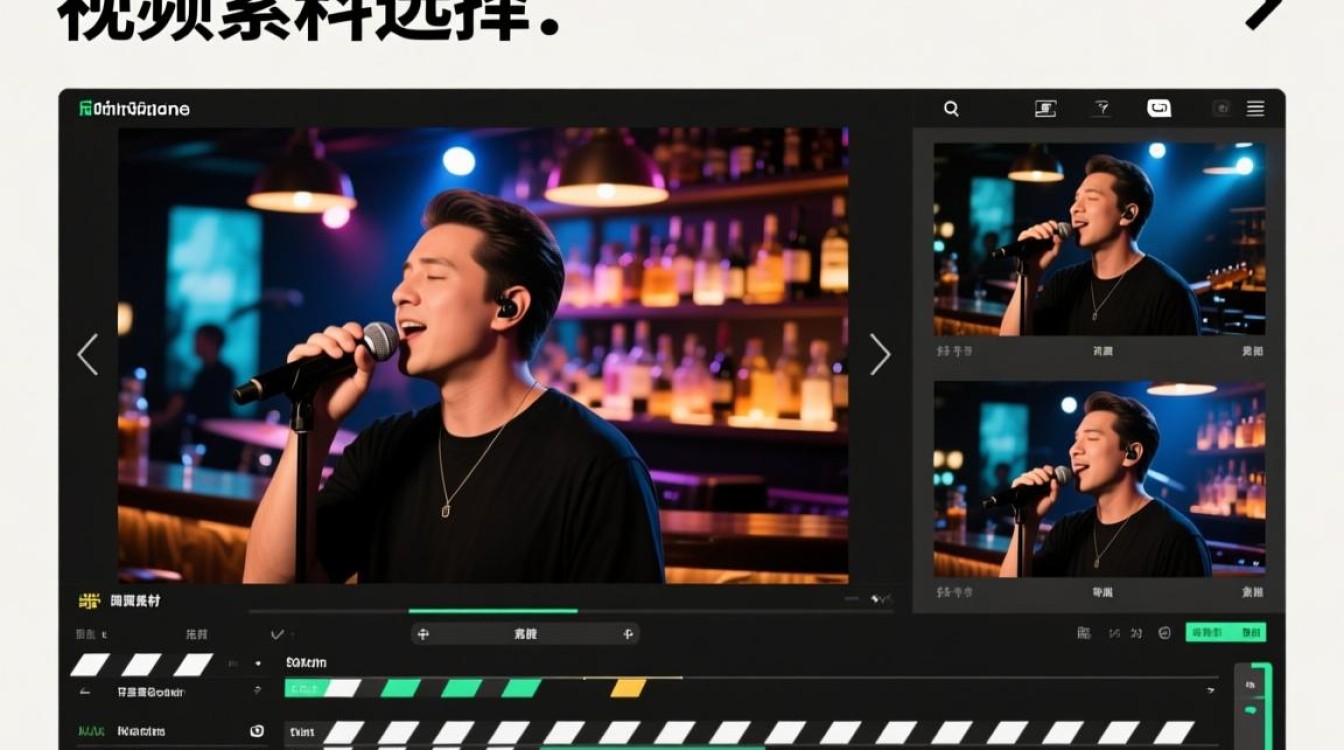Click the bright green button on the timeline toolbar
Screen dimensions: 1344x750
1226,632
